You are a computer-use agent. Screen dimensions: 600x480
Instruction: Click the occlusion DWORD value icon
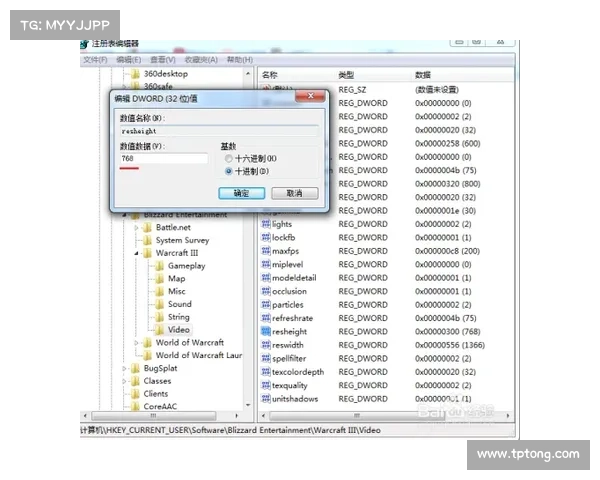tap(266, 291)
